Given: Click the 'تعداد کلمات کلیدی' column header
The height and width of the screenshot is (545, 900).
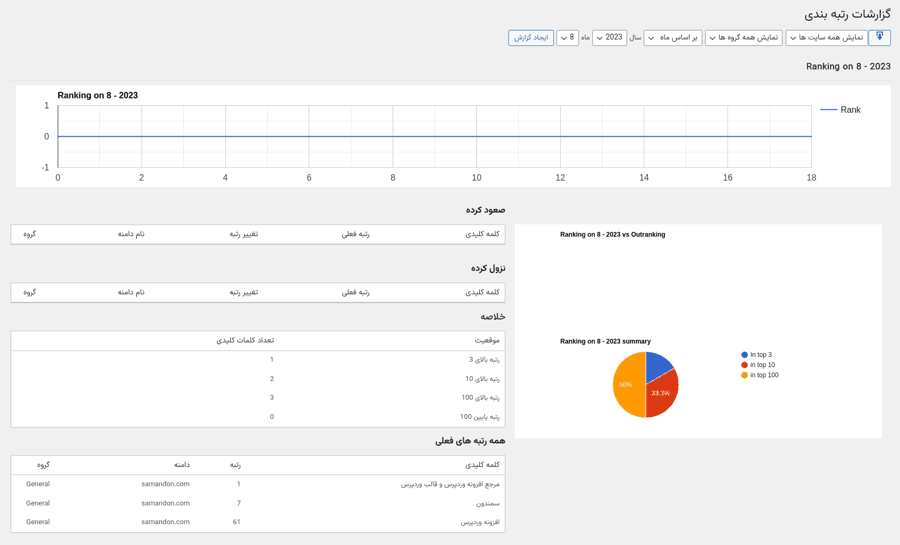Looking at the screenshot, I should (245, 340).
